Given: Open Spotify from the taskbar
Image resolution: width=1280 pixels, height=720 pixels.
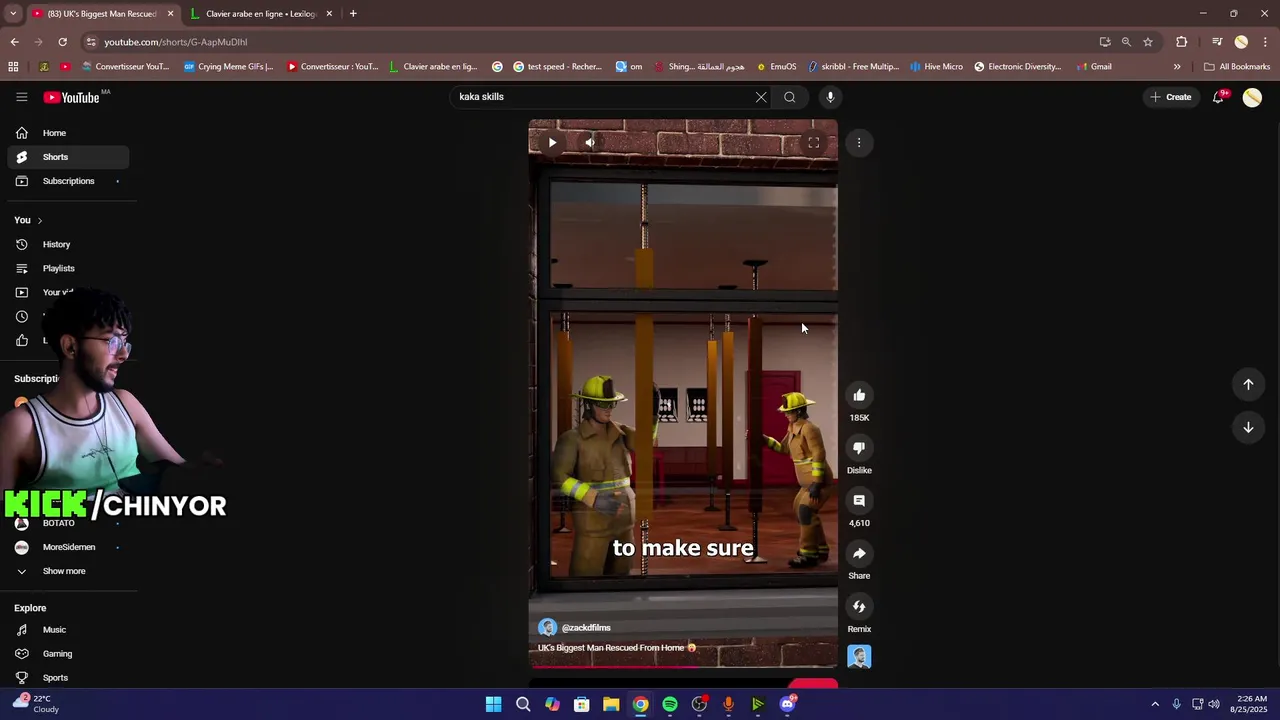Looking at the screenshot, I should click(670, 704).
